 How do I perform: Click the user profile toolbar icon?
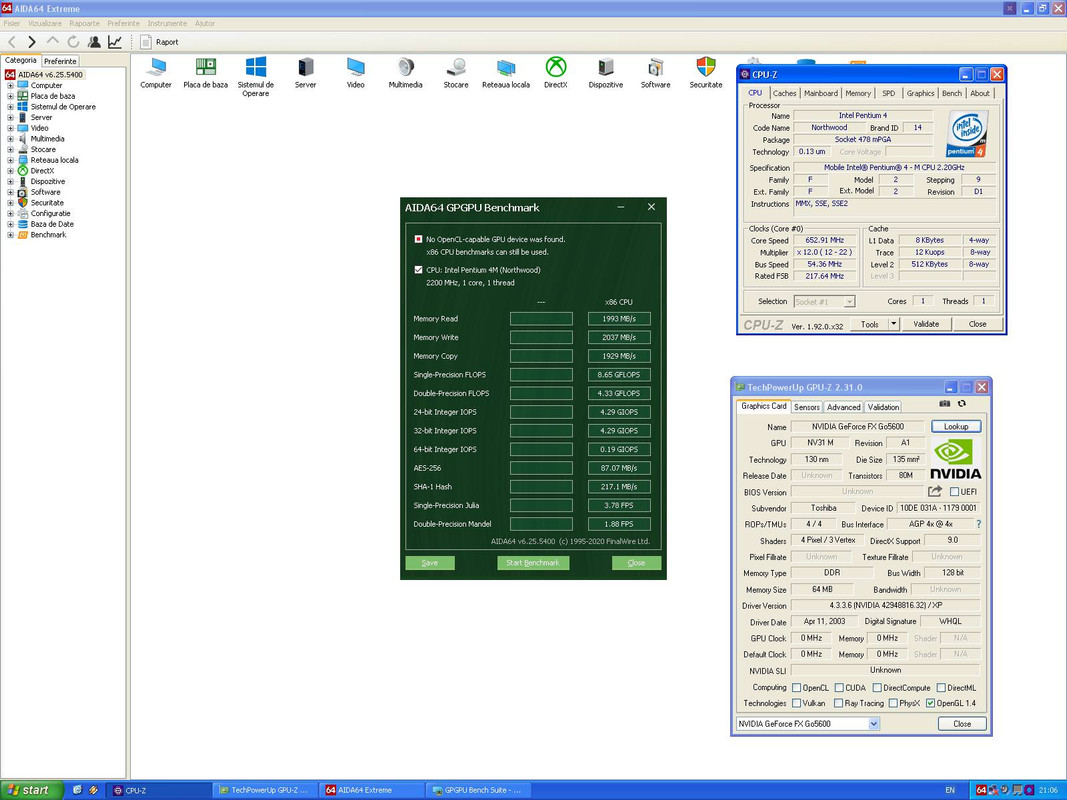point(94,42)
